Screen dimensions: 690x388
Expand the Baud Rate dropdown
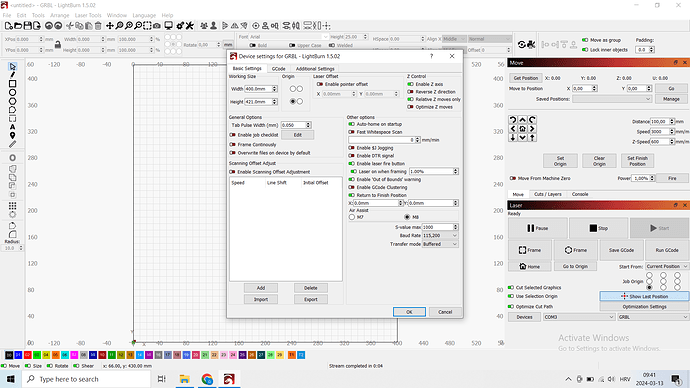(440, 235)
